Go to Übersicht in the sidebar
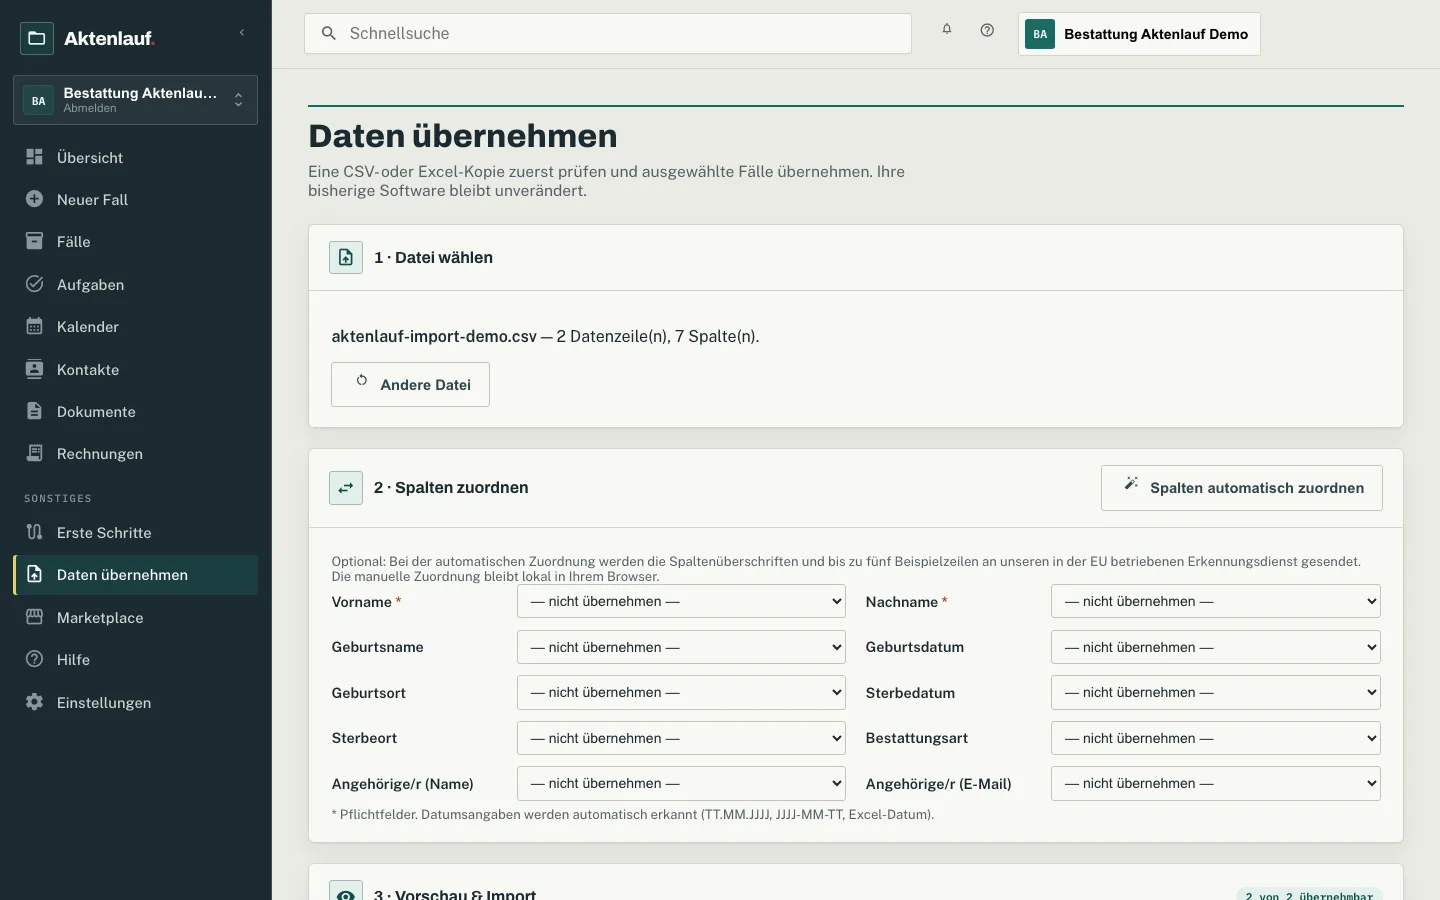The height and width of the screenshot is (900, 1440). point(135,157)
